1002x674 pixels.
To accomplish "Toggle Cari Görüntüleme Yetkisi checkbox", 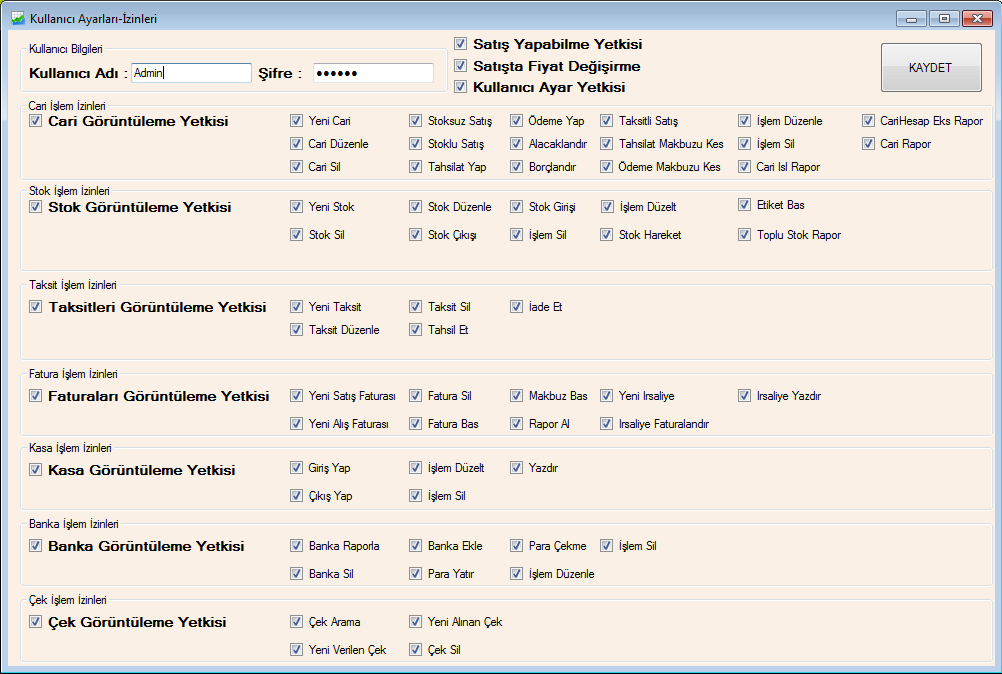I will (36, 121).
